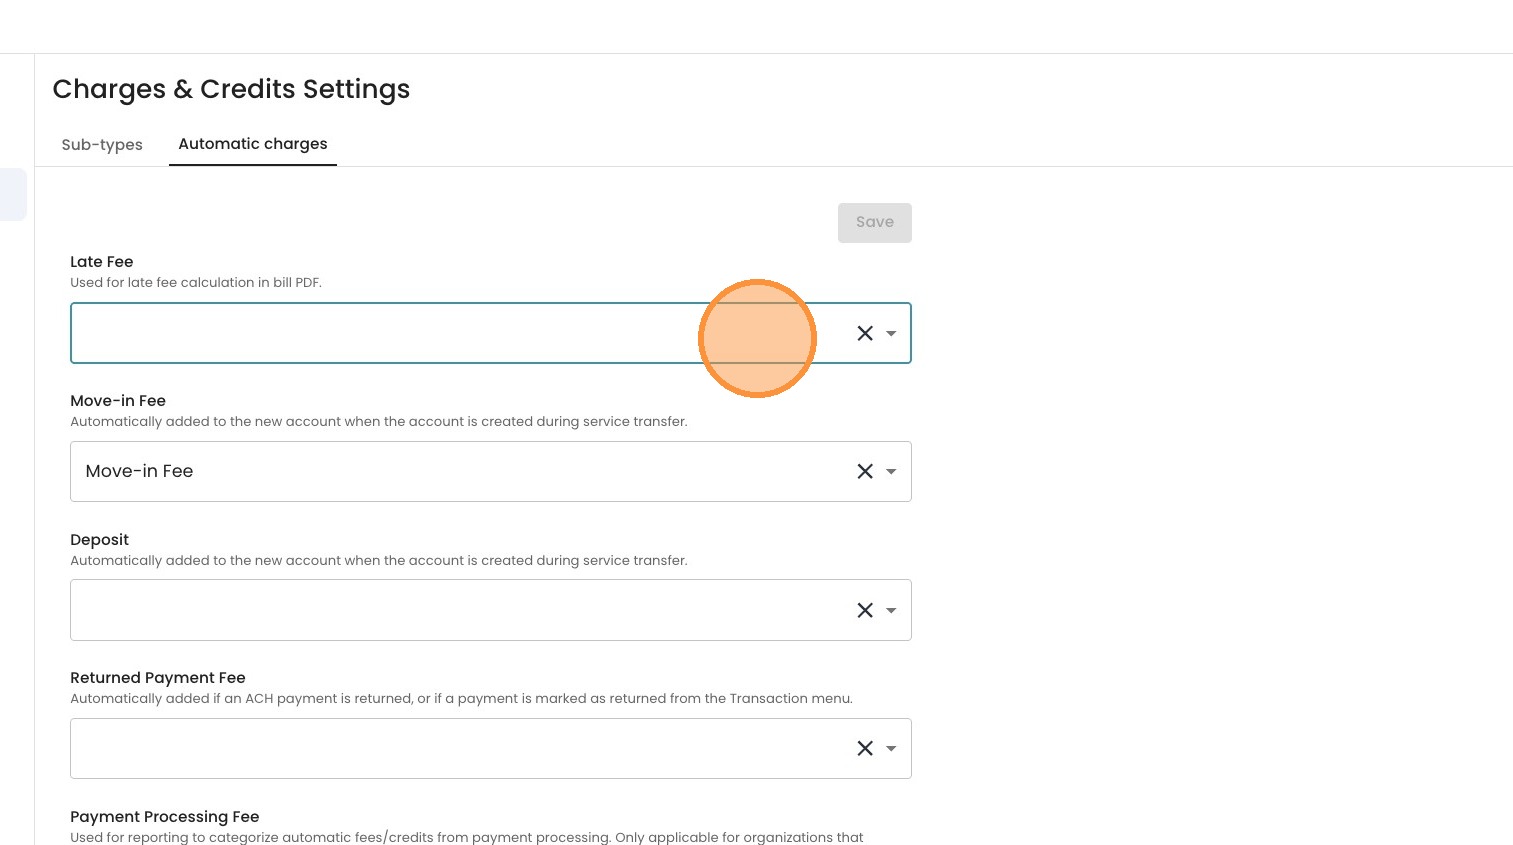Click the Payment Processing Fee label
The image size is (1513, 845).
click(x=165, y=817)
